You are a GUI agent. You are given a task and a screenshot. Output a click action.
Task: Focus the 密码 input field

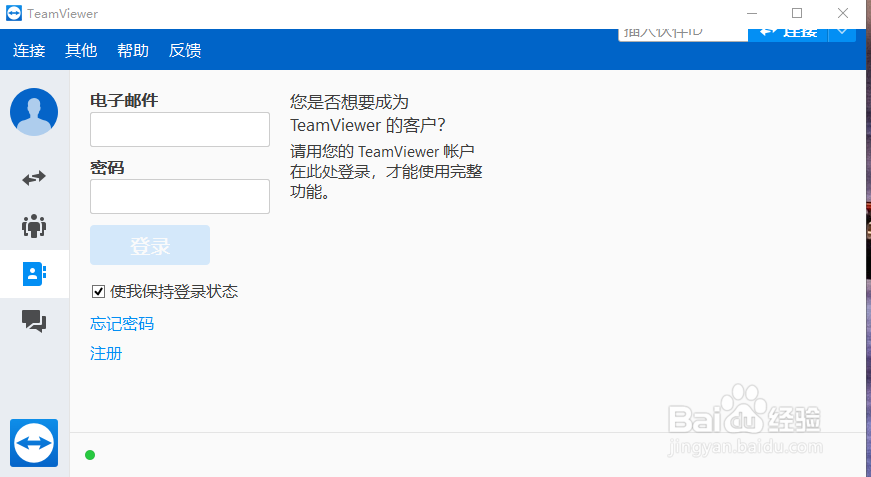click(x=180, y=196)
